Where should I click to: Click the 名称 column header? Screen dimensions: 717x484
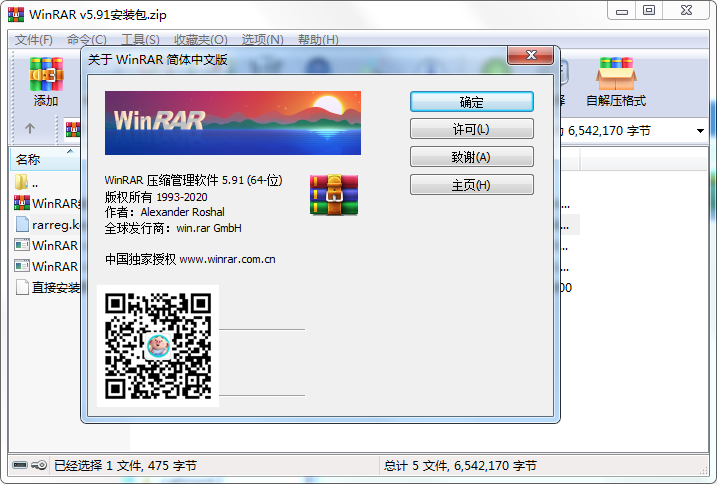45,159
